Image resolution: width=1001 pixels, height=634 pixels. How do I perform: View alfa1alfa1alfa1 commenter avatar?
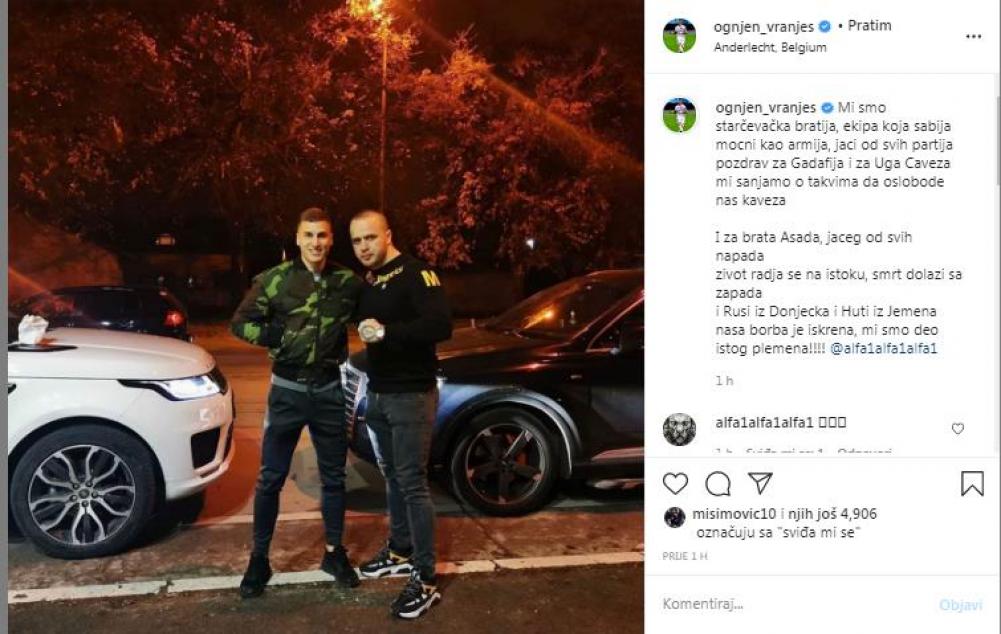pyautogui.click(x=679, y=429)
